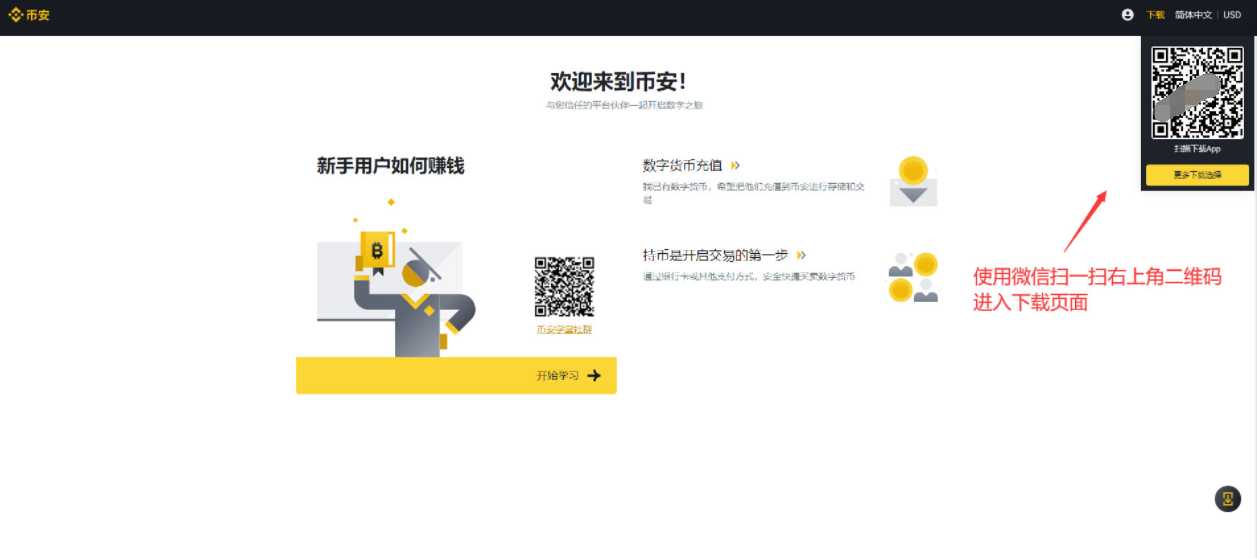This screenshot has width=1257, height=558.
Task: Click the gold coin deposit icon
Action: tap(913, 181)
